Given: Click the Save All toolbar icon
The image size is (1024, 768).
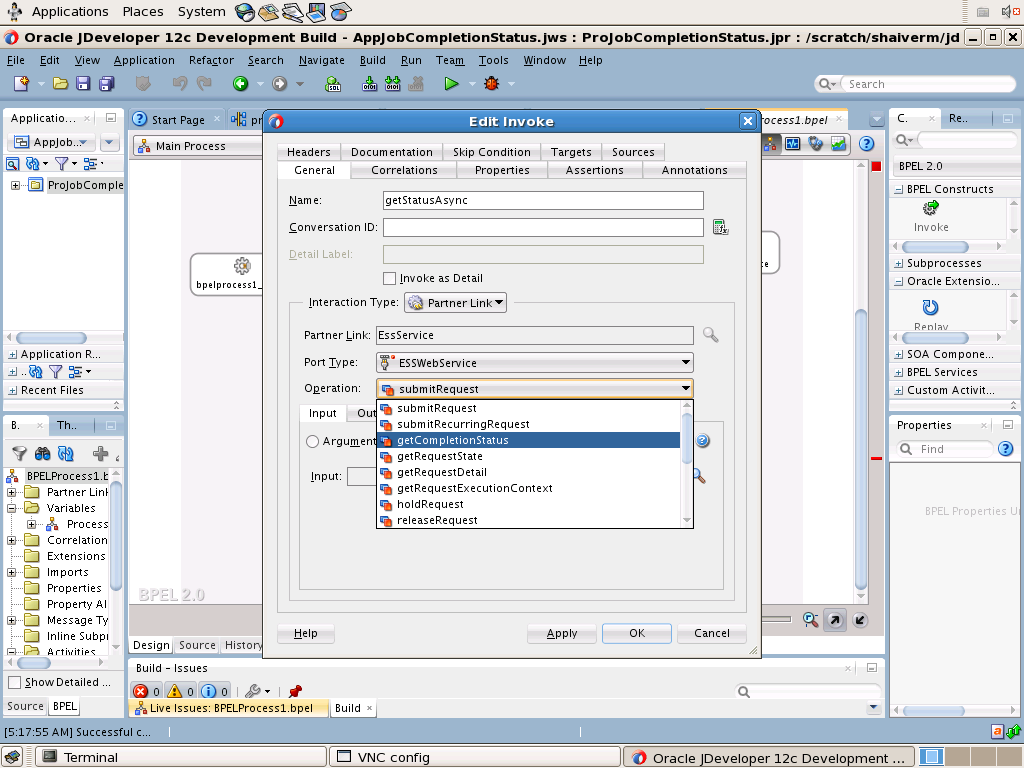Looking at the screenshot, I should (104, 84).
